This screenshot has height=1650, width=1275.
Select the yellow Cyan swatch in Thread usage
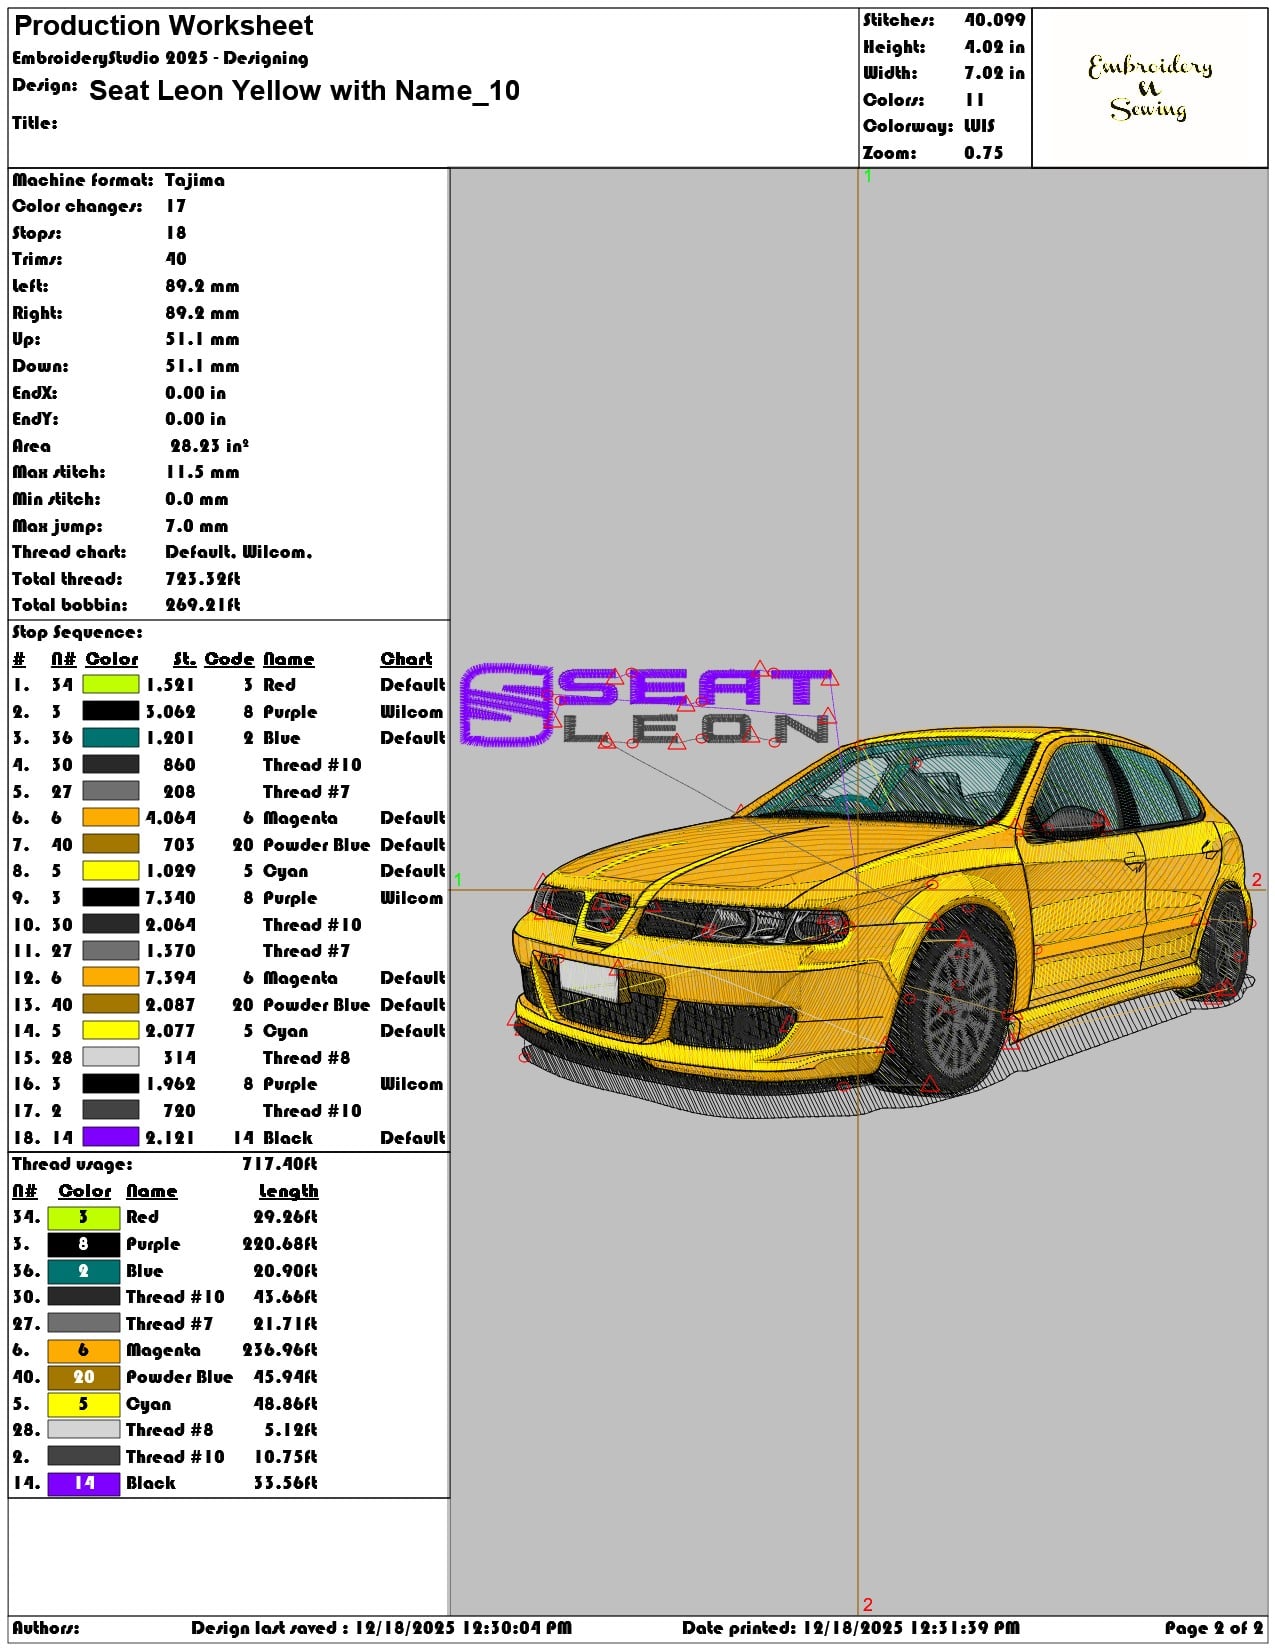(84, 1404)
